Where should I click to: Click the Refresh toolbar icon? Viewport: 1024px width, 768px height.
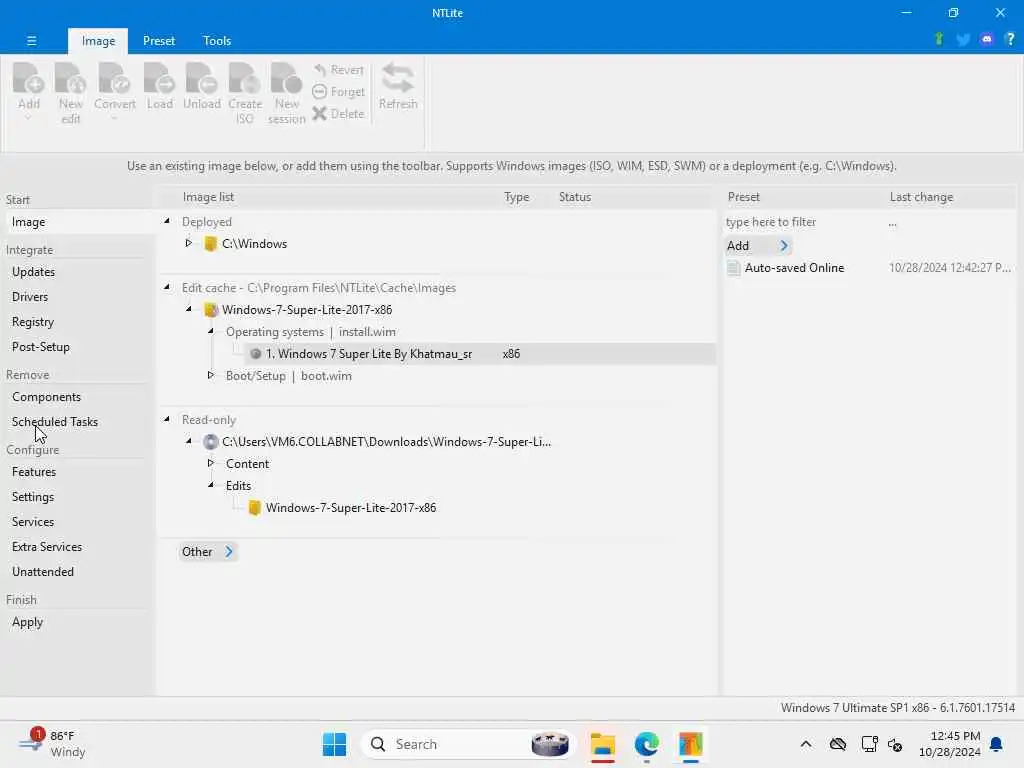[398, 86]
